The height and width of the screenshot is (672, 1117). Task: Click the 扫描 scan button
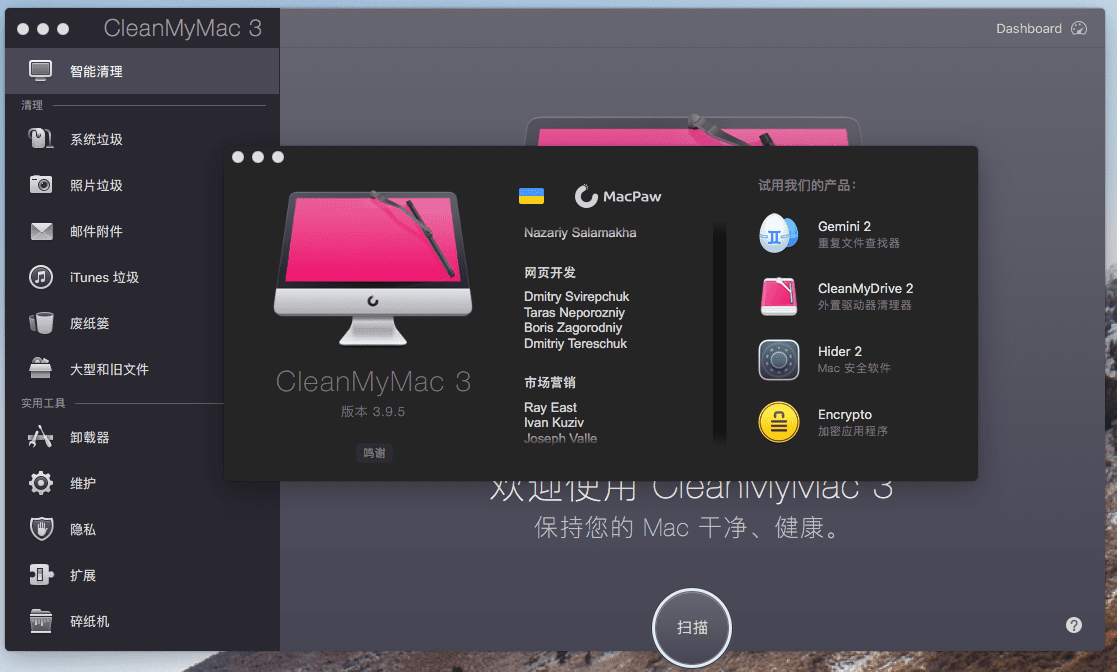tap(692, 628)
